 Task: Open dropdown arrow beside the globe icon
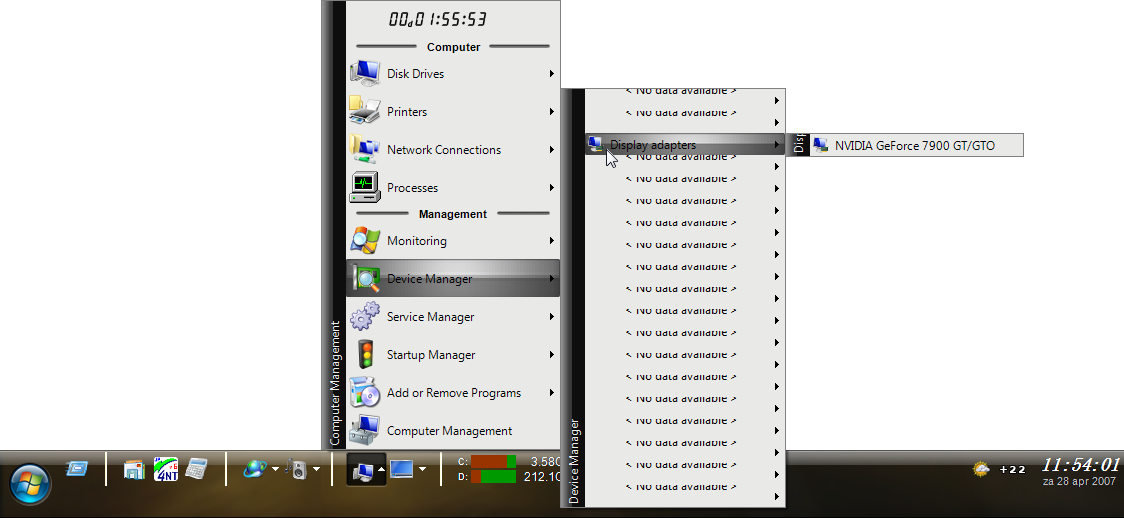click(x=274, y=468)
